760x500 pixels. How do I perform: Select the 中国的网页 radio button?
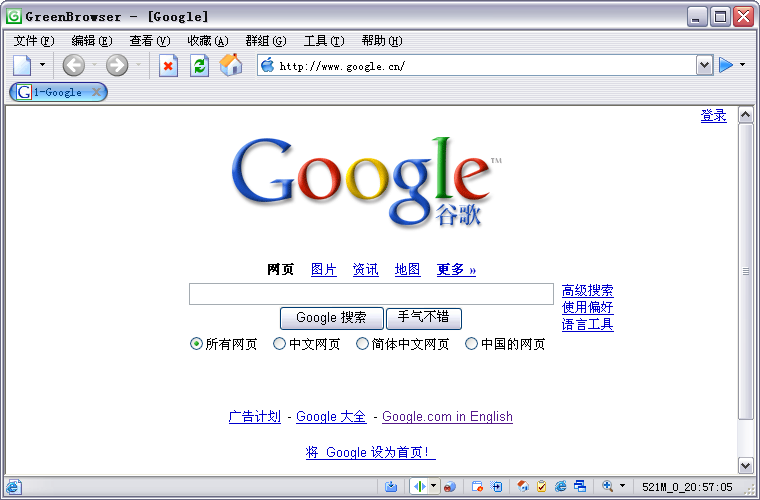(x=471, y=344)
